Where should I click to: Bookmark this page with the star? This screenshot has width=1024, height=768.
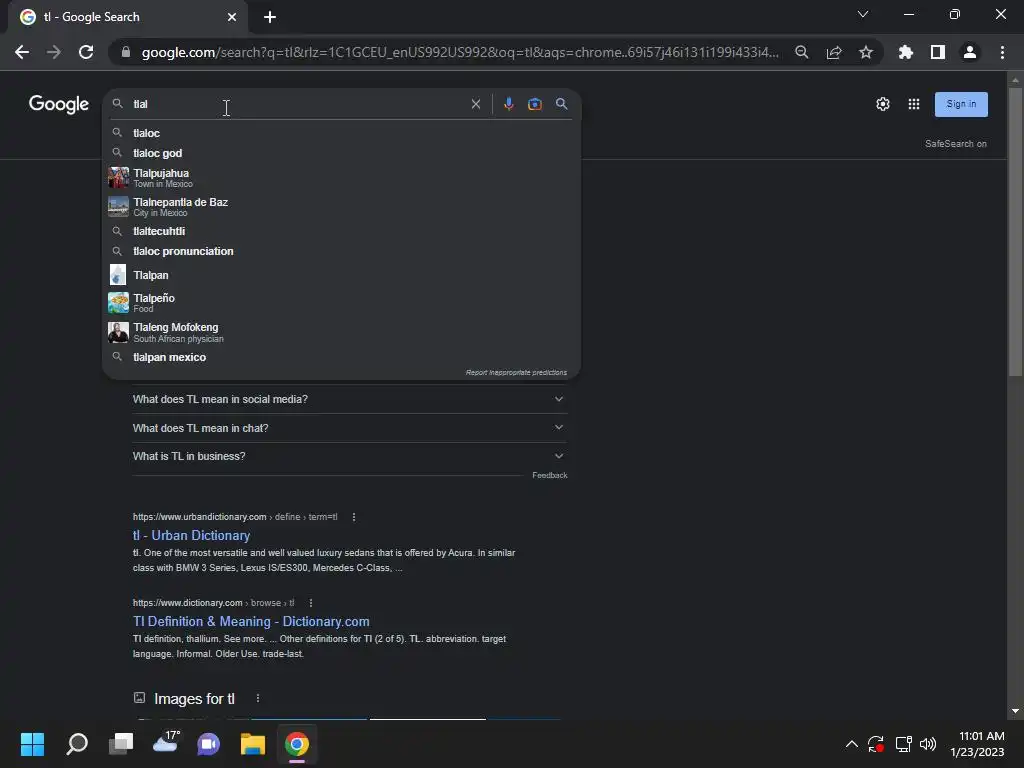click(x=866, y=52)
